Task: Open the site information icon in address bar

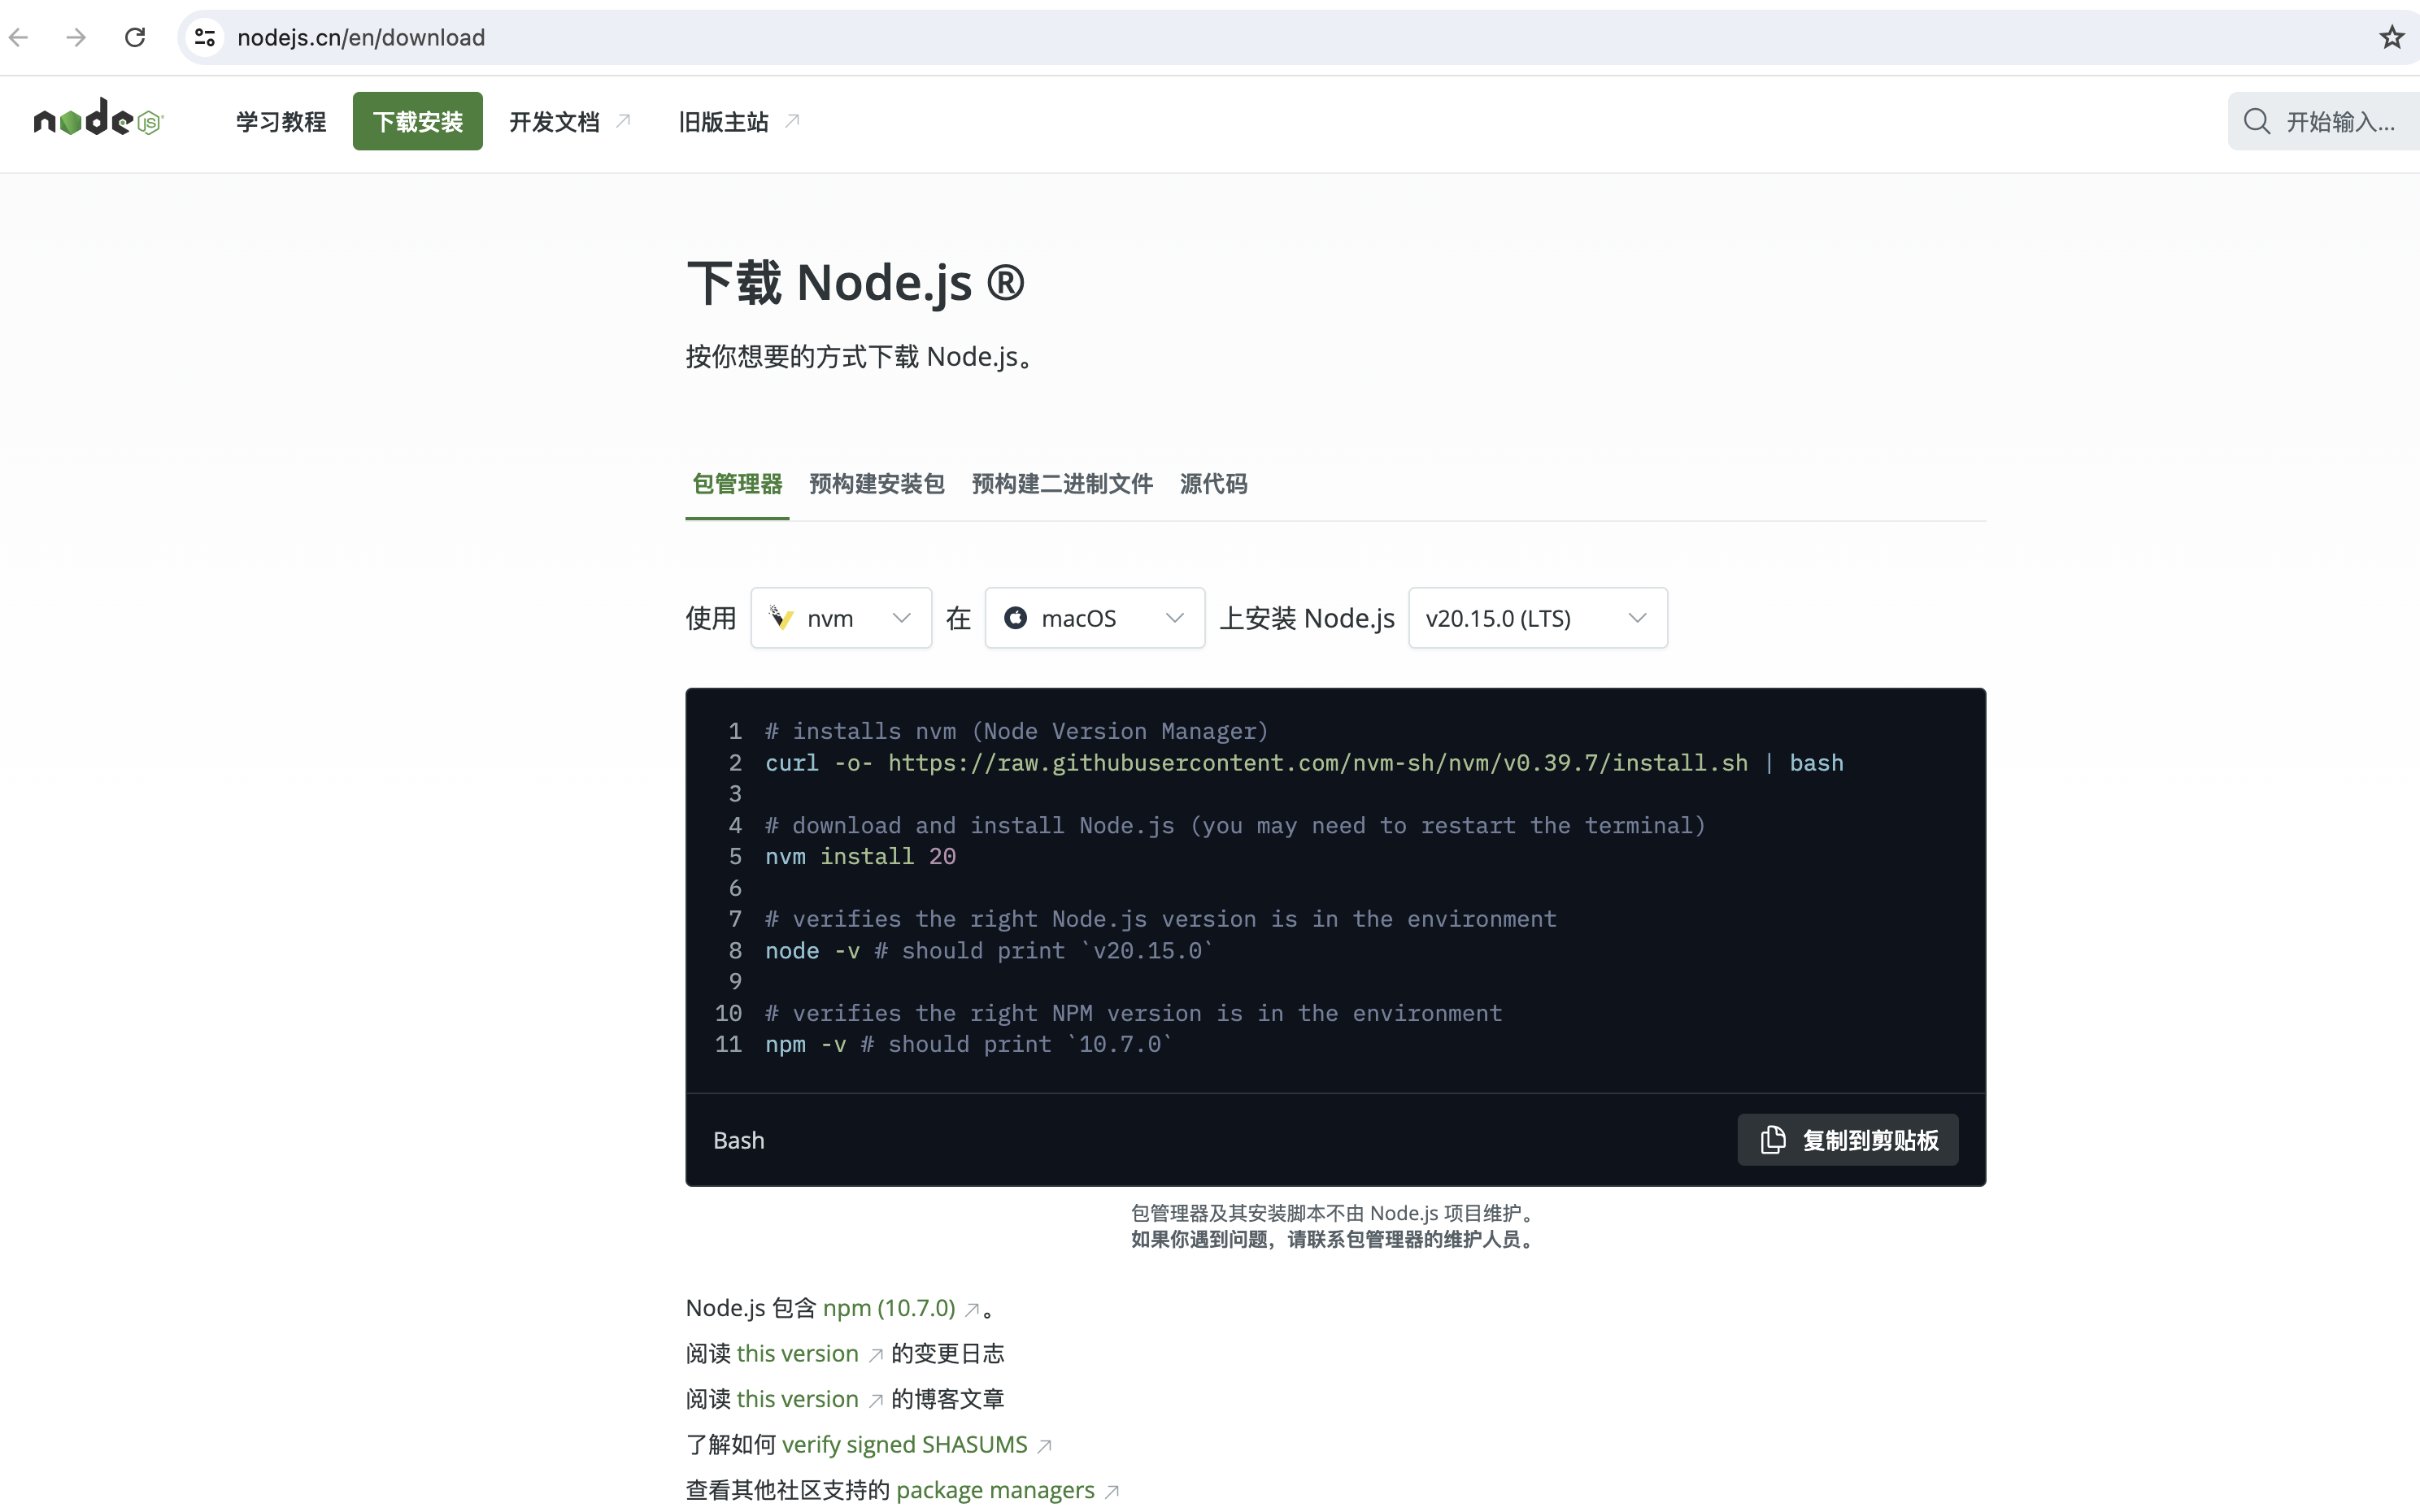Action: (205, 38)
